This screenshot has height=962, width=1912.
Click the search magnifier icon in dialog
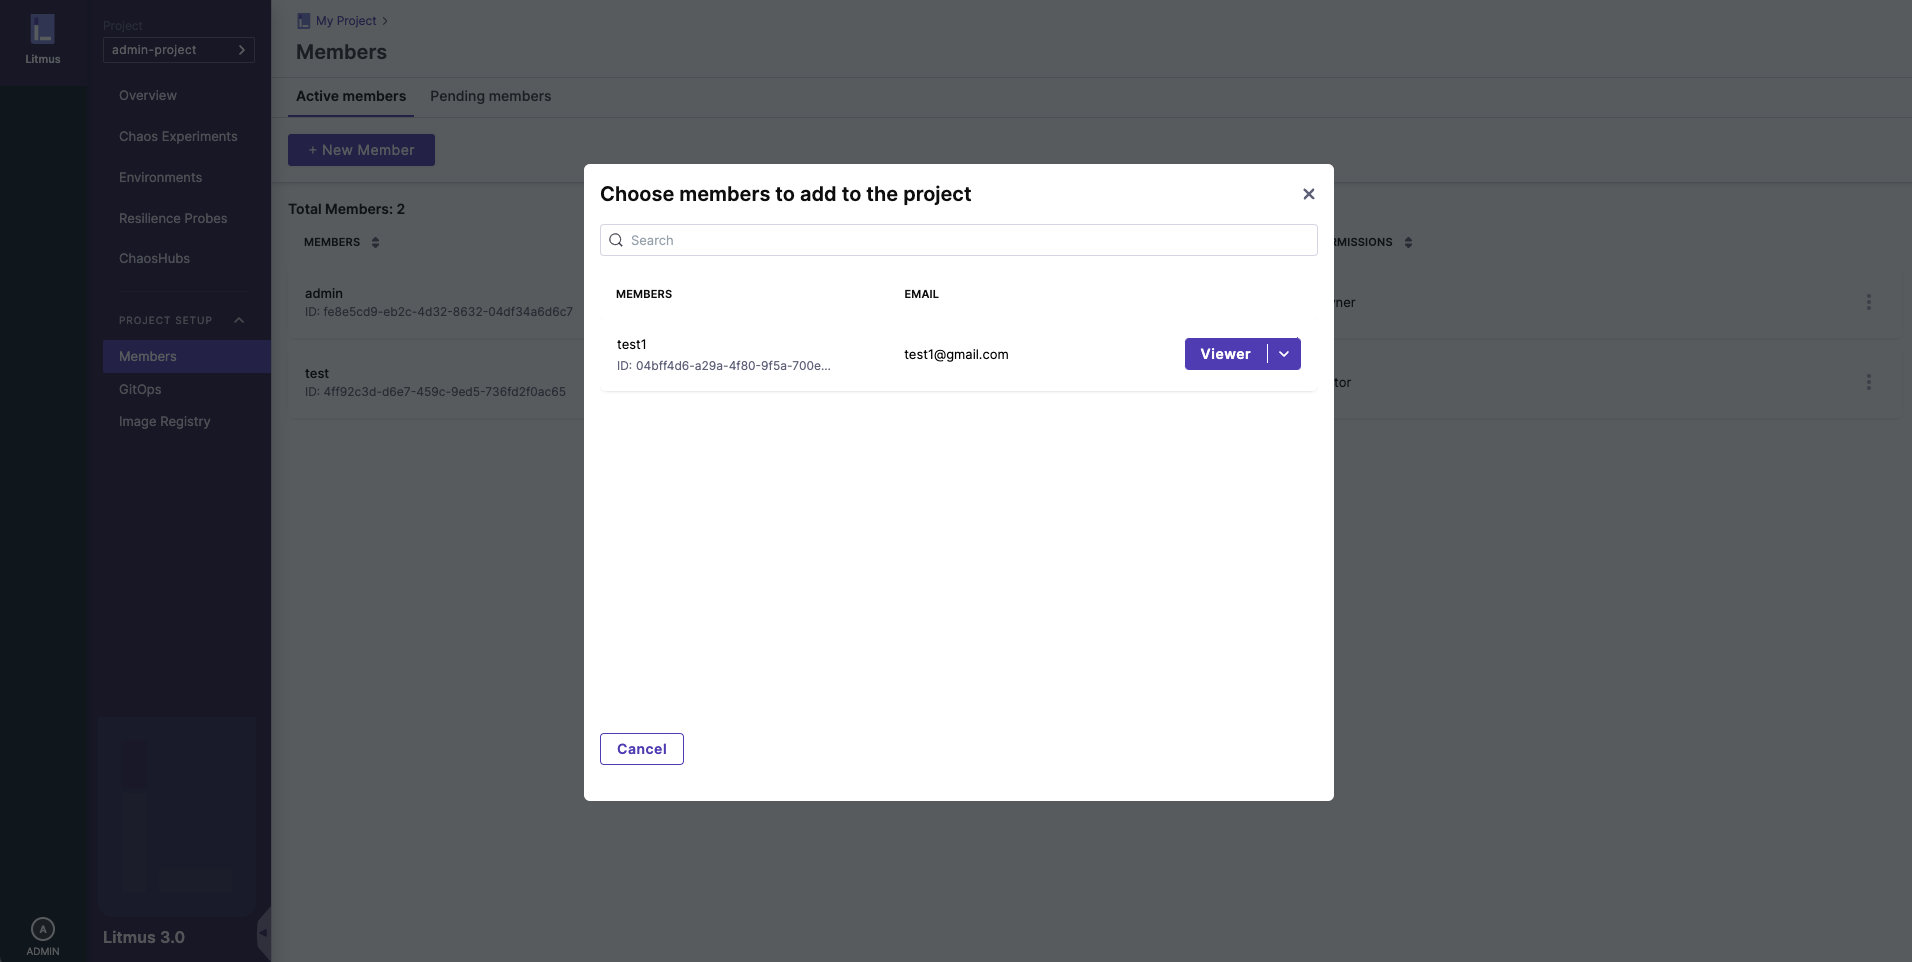616,240
